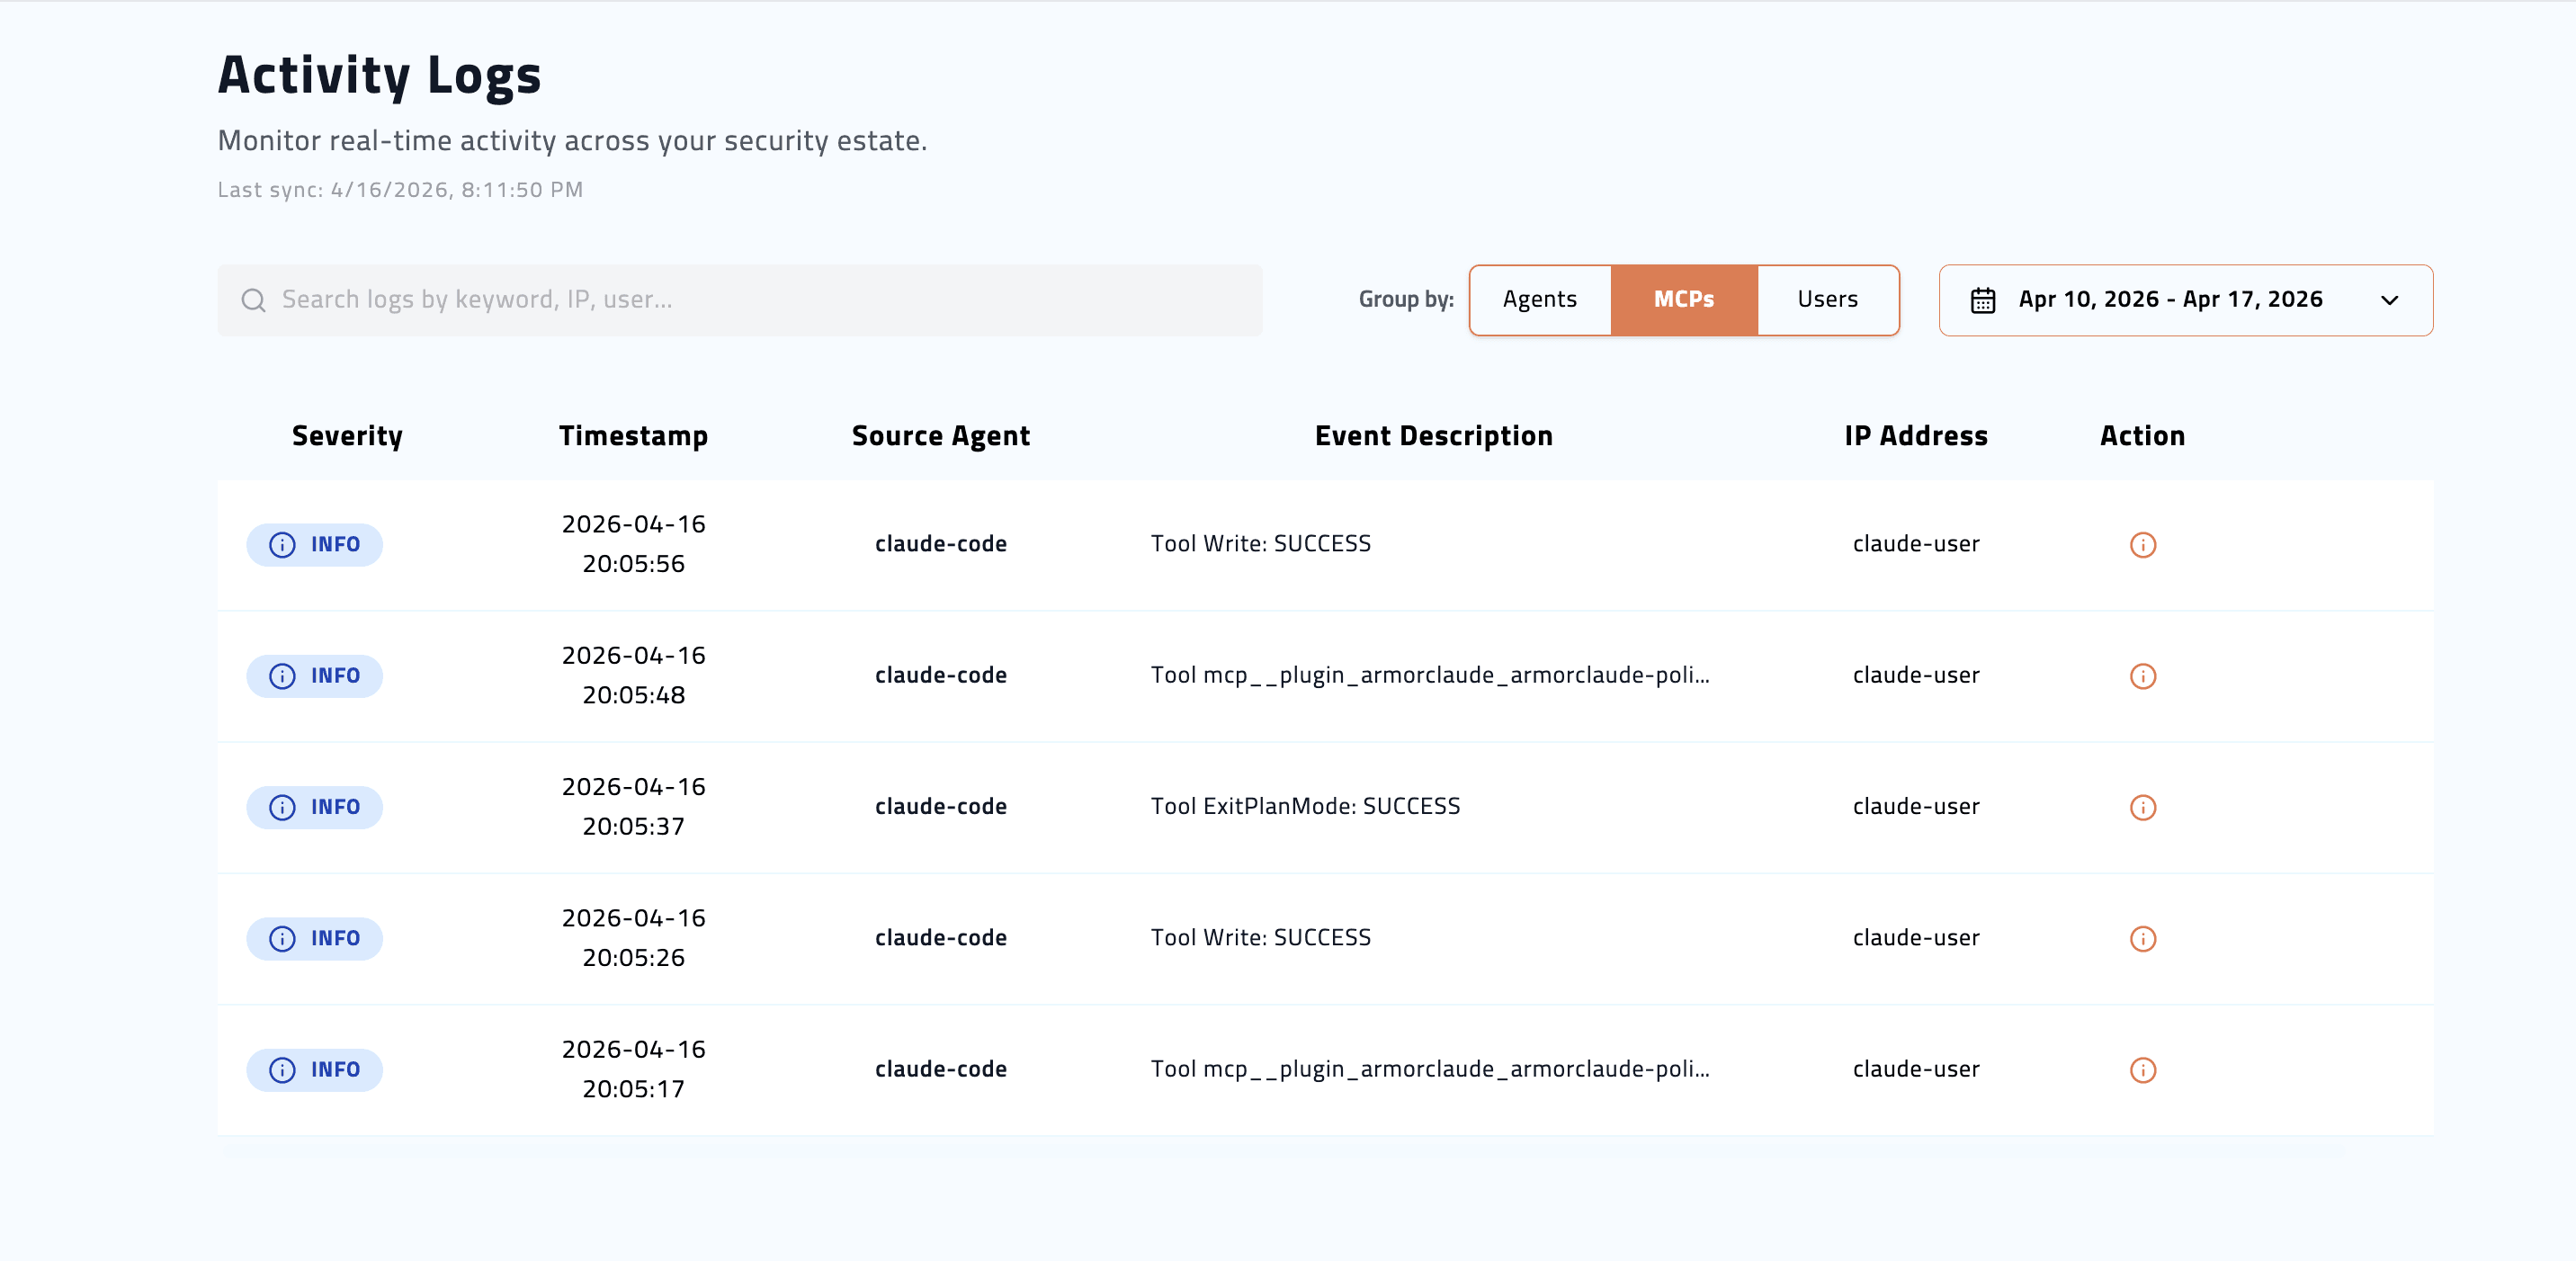The image size is (2576, 1261).
Task: Click the Severity column header
Action: (x=347, y=435)
